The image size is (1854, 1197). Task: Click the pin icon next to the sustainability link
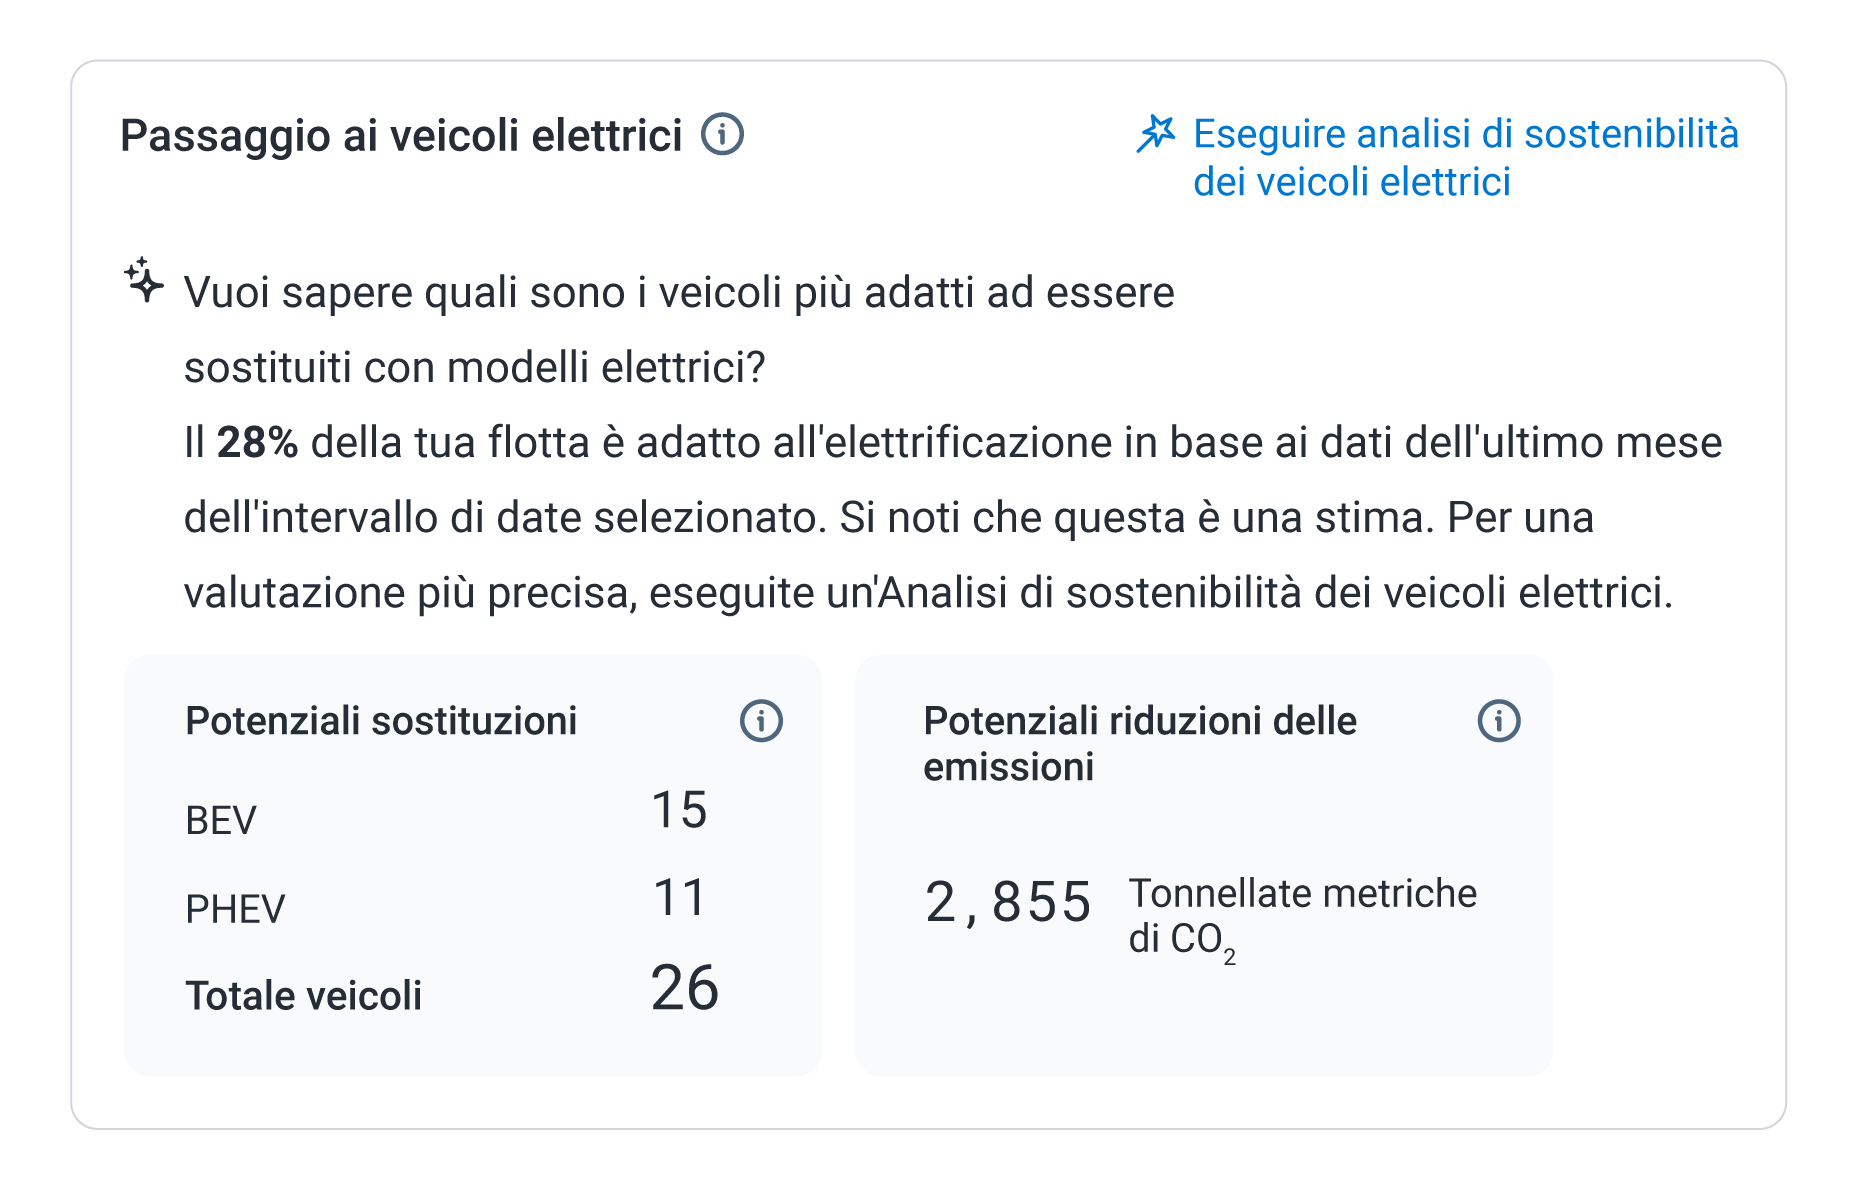1157,133
